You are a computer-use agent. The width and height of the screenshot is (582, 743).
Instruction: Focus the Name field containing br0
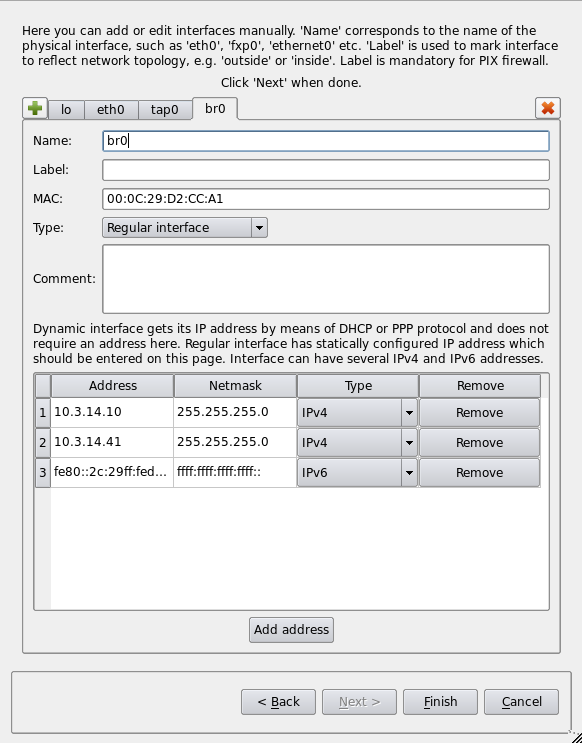pyautogui.click(x=326, y=141)
